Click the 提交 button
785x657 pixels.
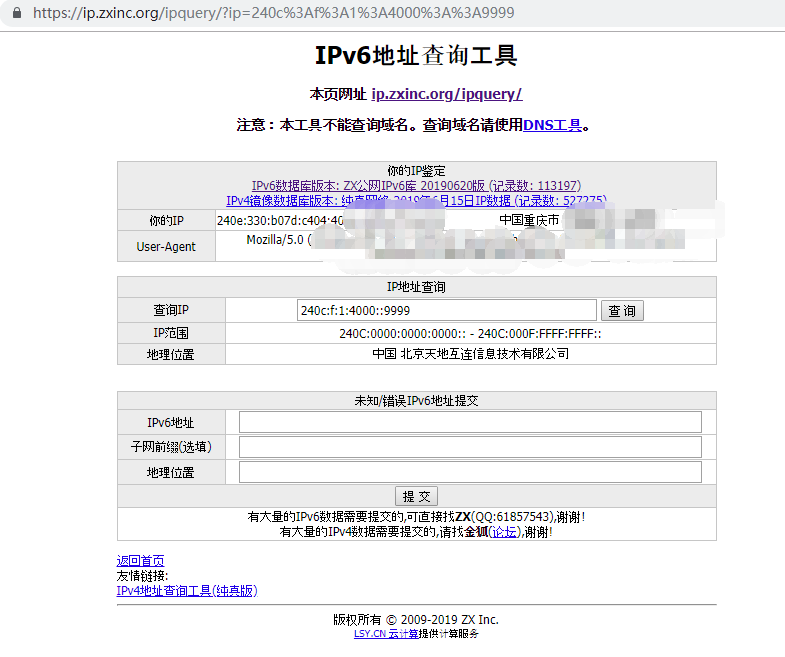coord(417,496)
